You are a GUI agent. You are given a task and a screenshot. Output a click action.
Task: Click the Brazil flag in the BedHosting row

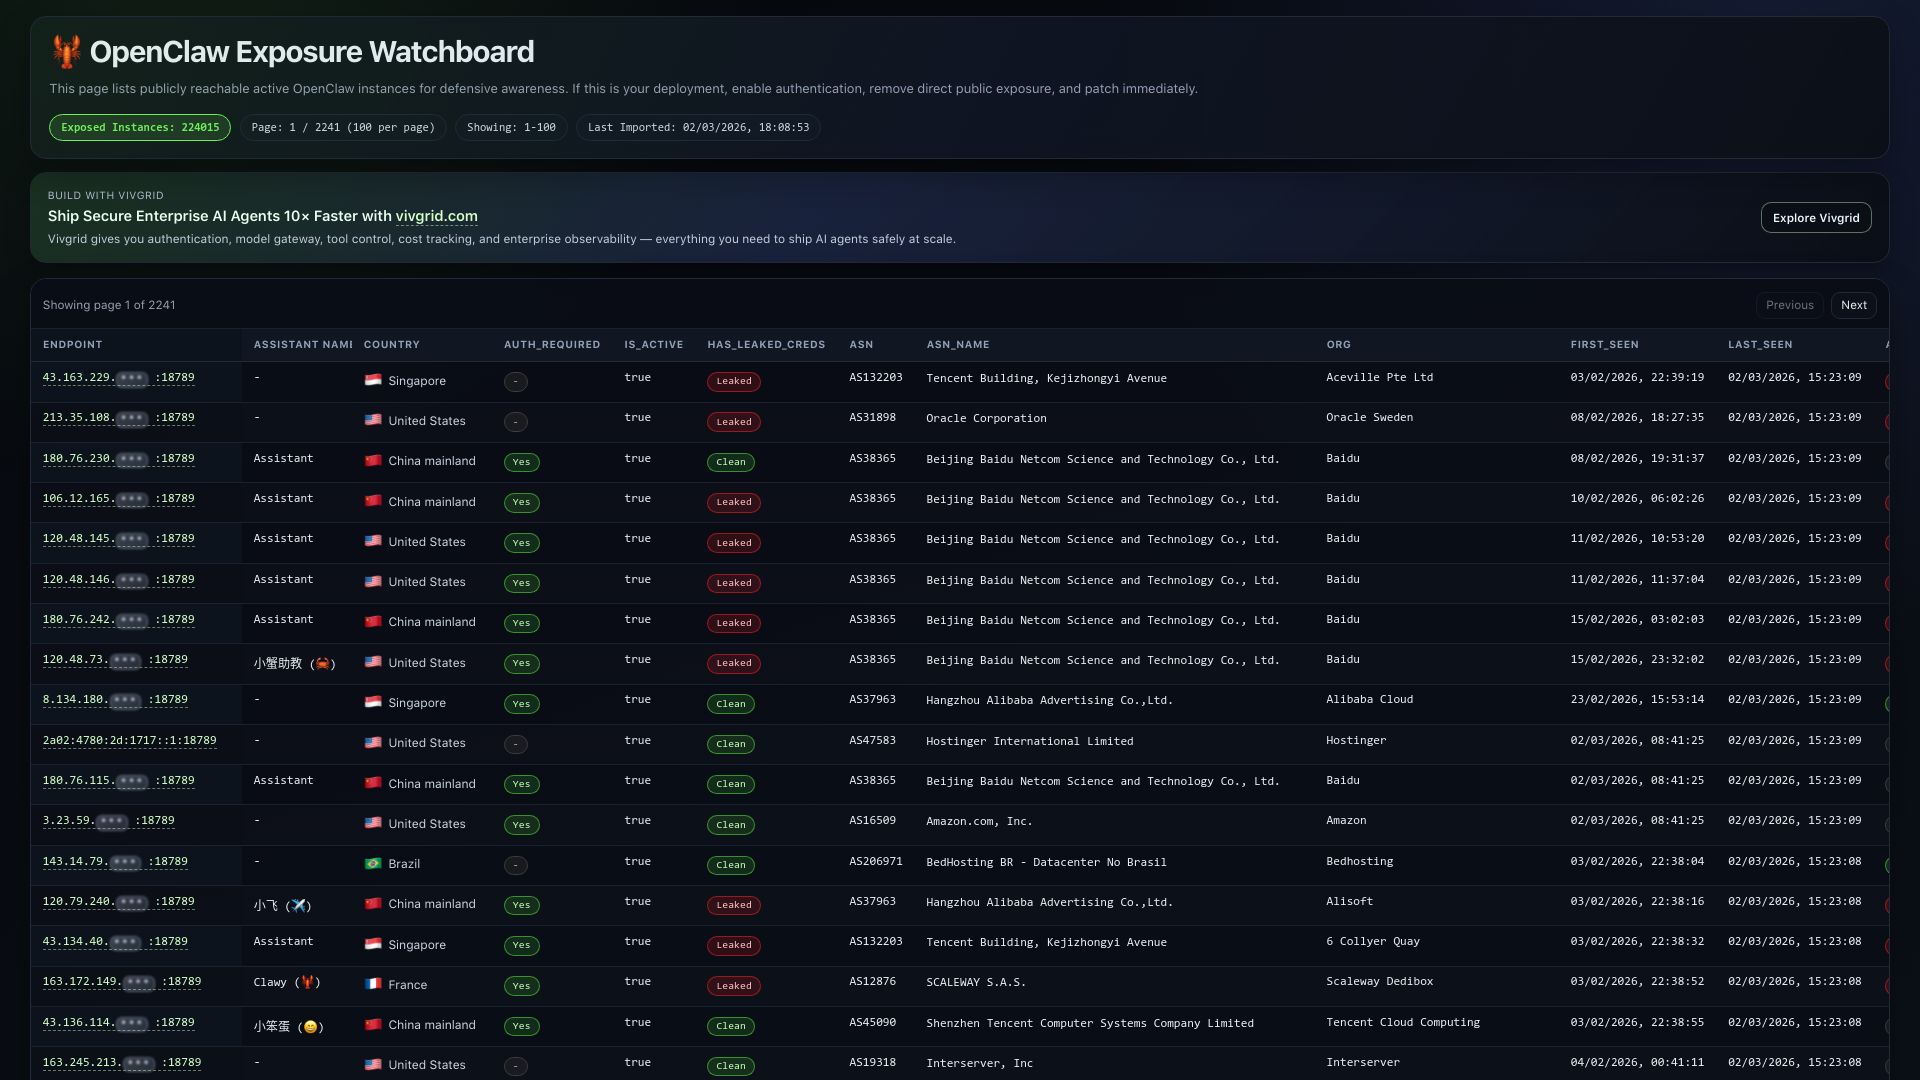point(373,863)
